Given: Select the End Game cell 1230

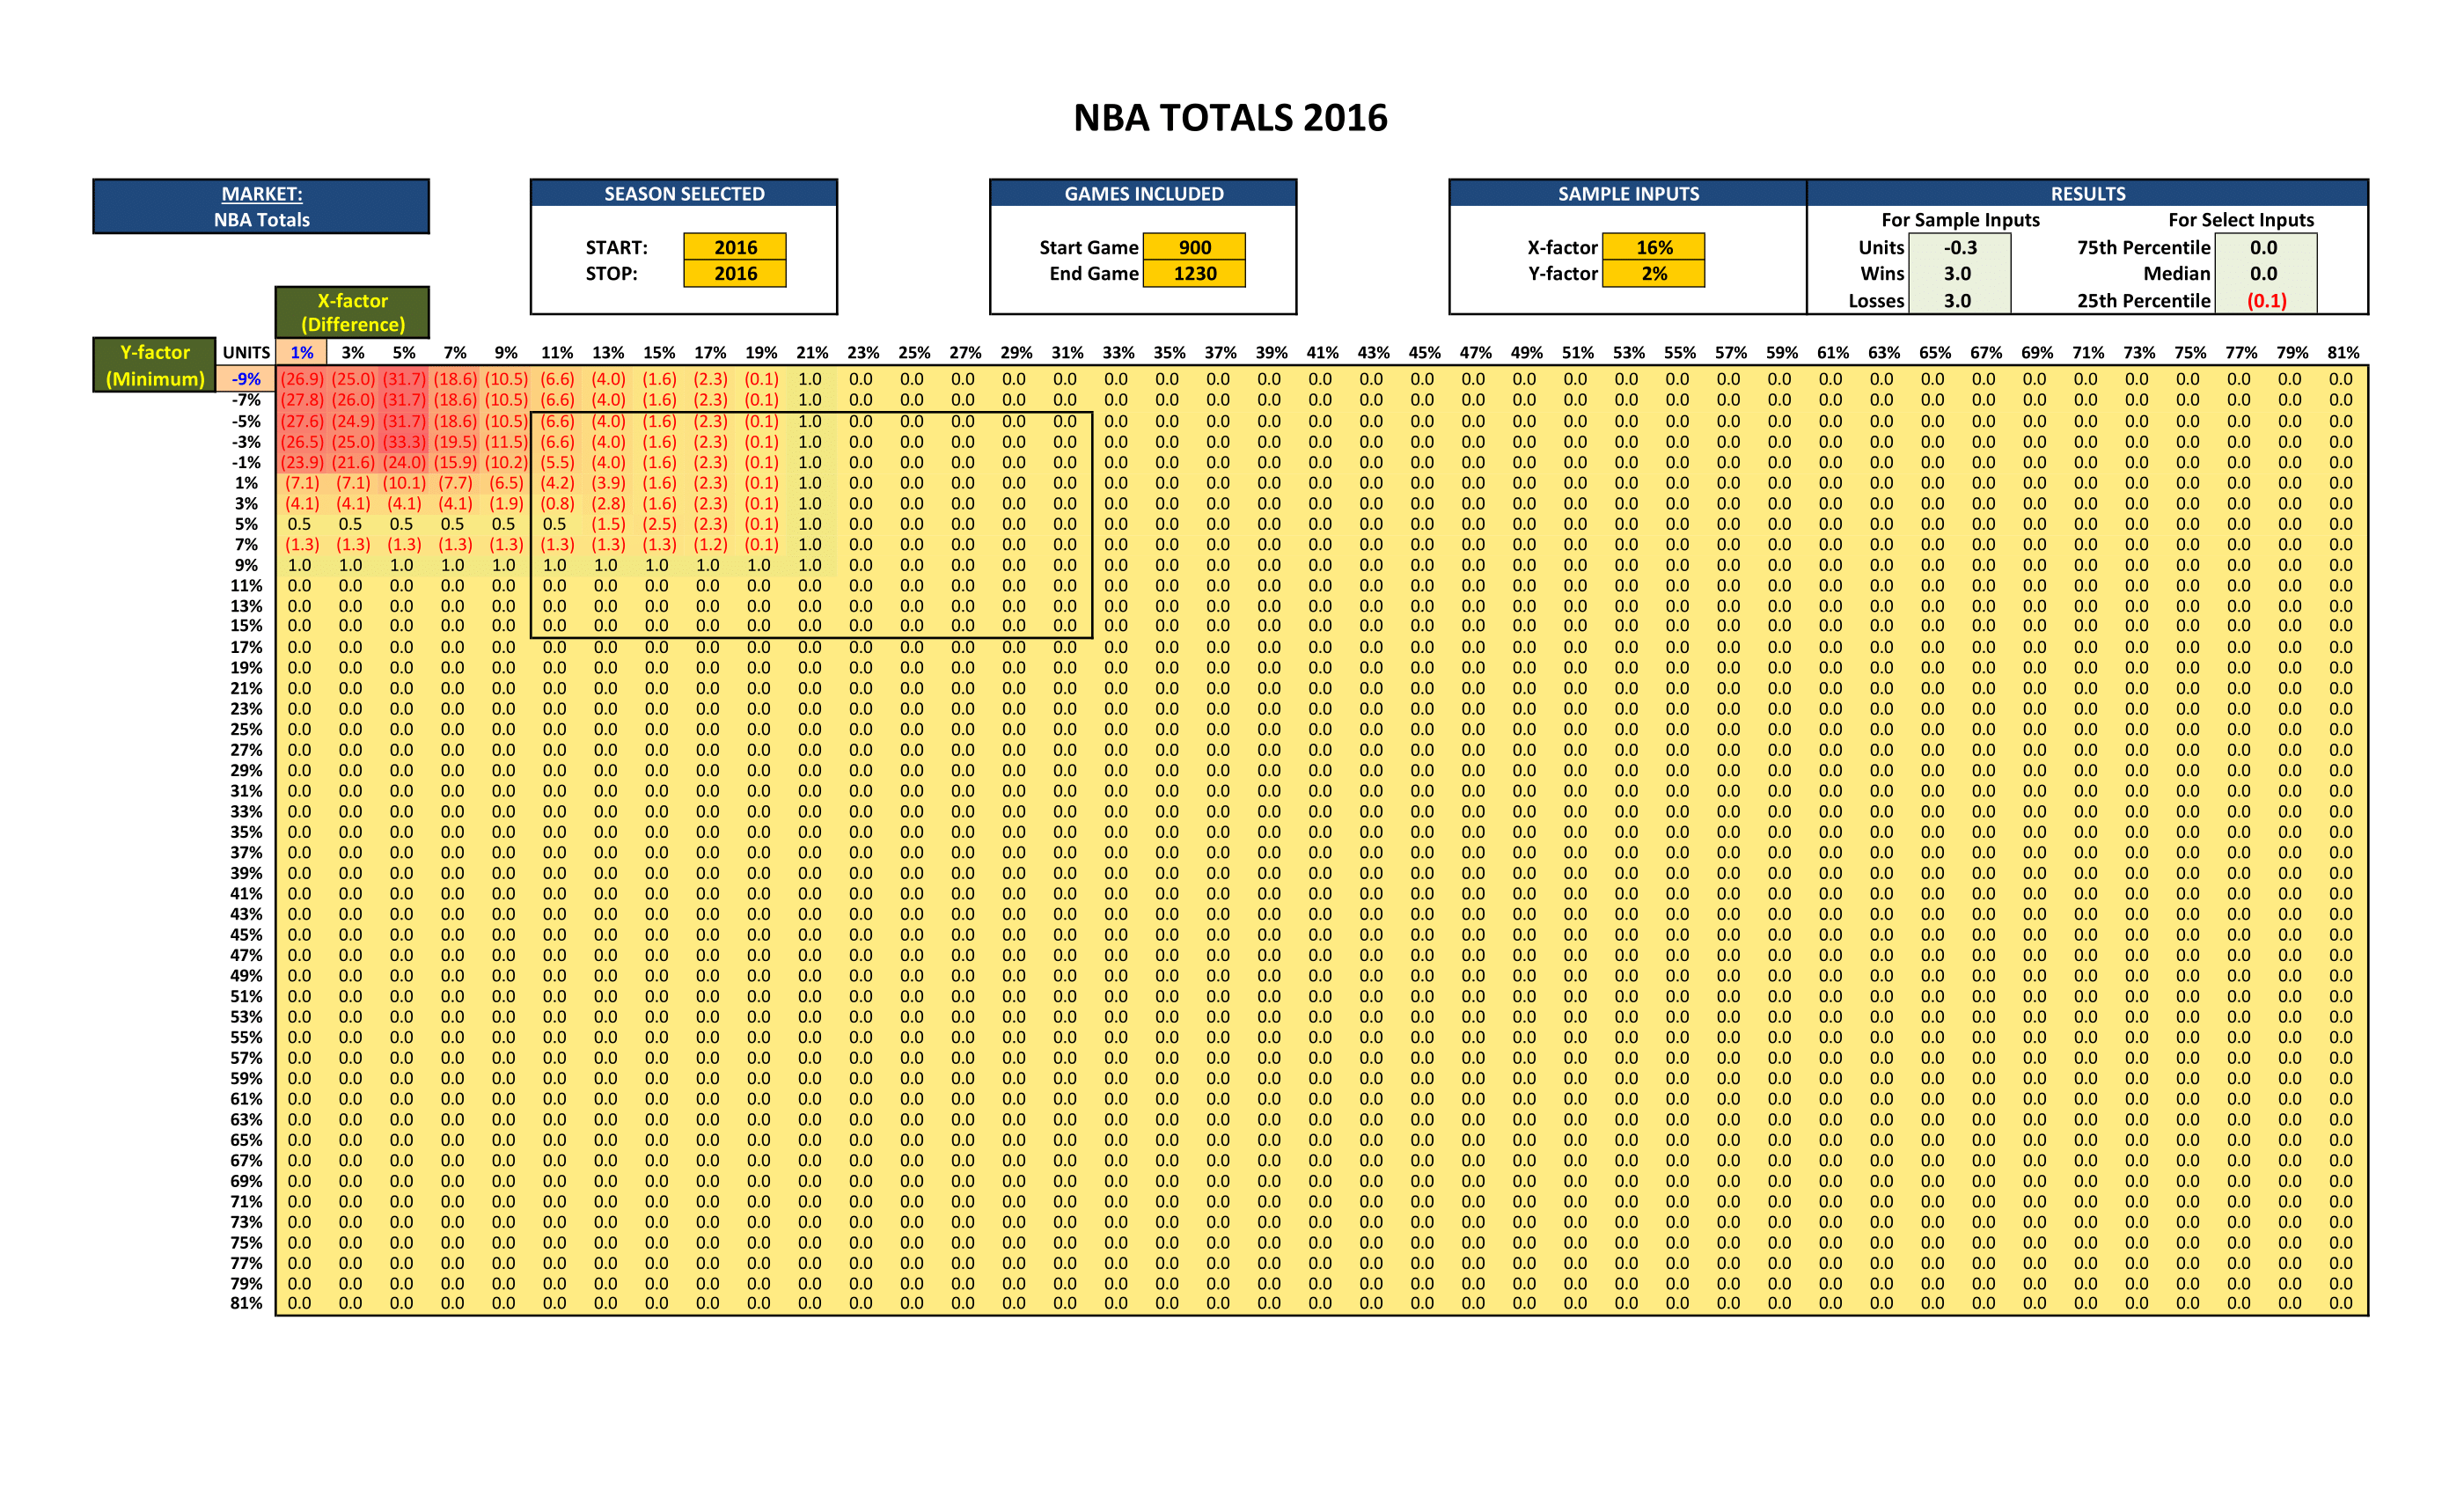Looking at the screenshot, I should tap(1194, 274).
